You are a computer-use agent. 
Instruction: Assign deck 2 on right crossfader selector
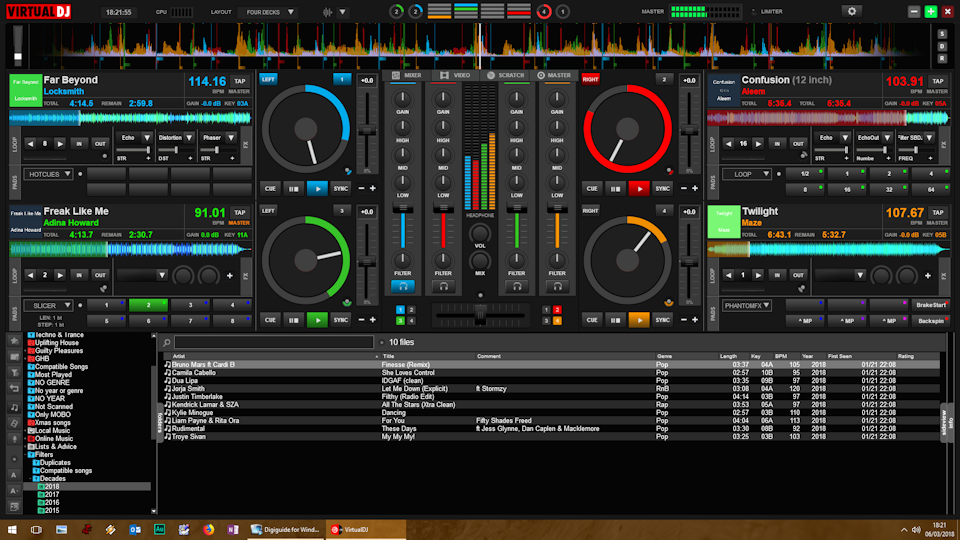point(557,310)
